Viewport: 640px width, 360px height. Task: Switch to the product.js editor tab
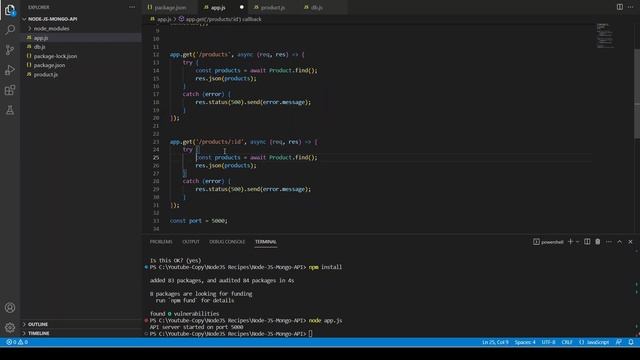[x=273, y=7]
